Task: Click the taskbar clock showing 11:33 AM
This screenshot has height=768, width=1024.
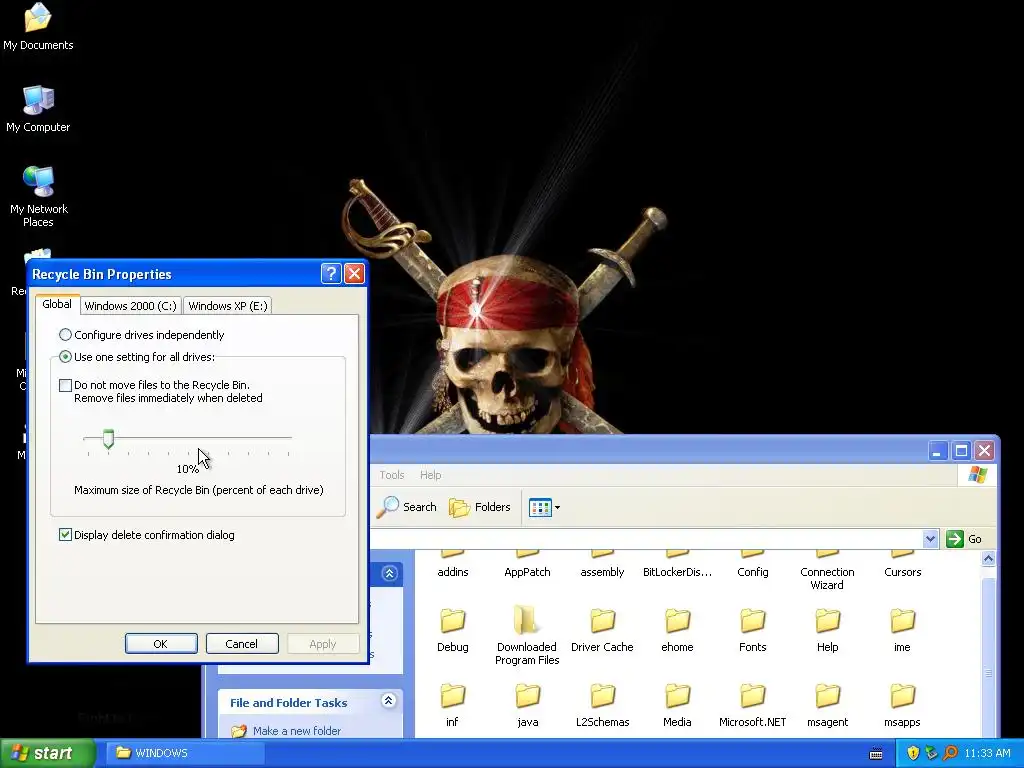Action: point(987,753)
